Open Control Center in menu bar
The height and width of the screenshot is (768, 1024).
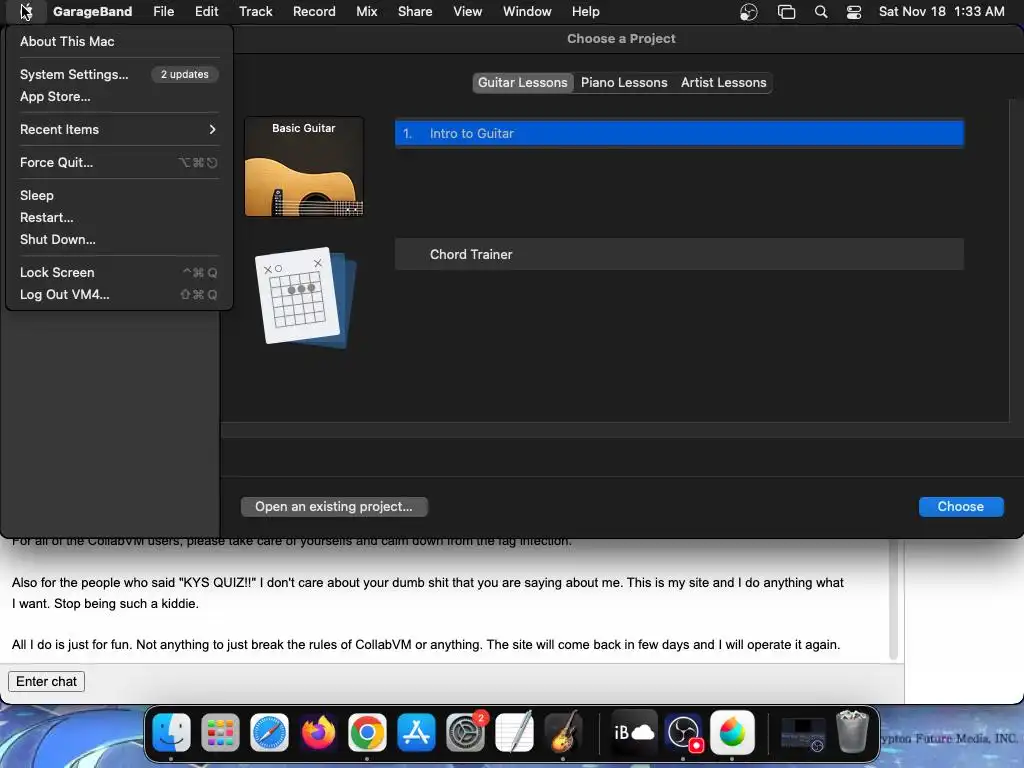(854, 12)
